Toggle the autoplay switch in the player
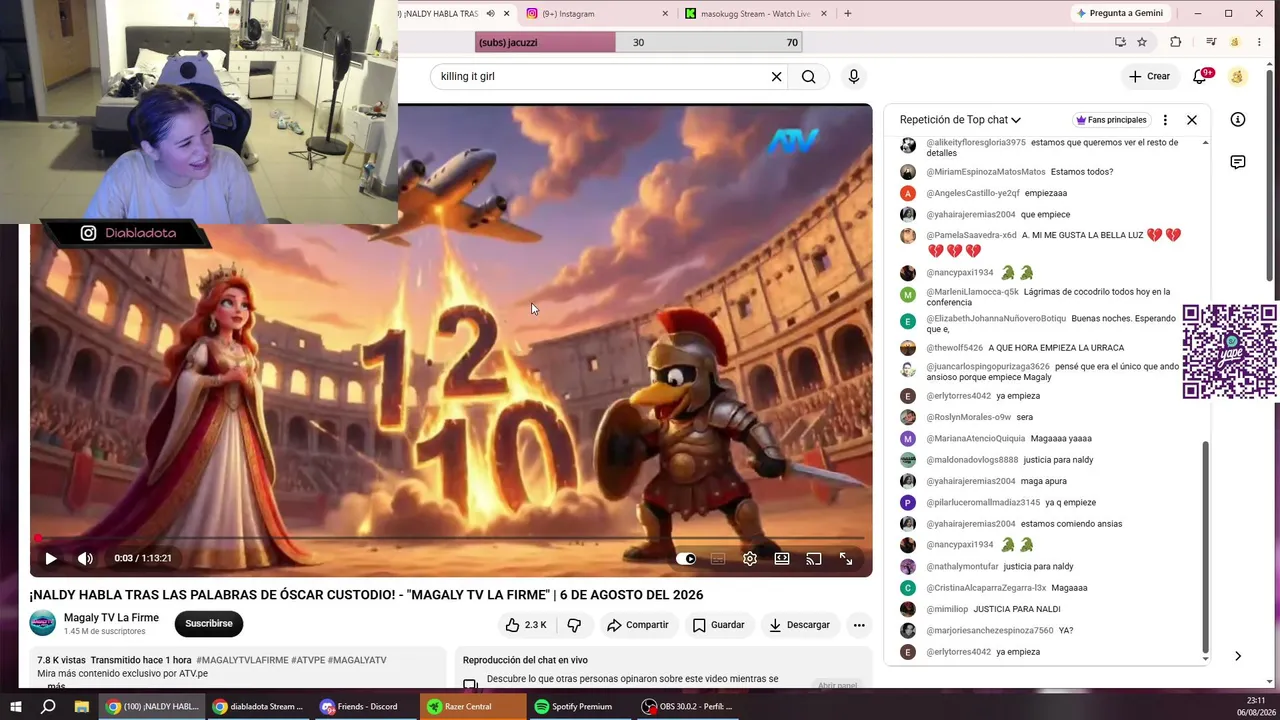1280x720 pixels. coord(686,559)
